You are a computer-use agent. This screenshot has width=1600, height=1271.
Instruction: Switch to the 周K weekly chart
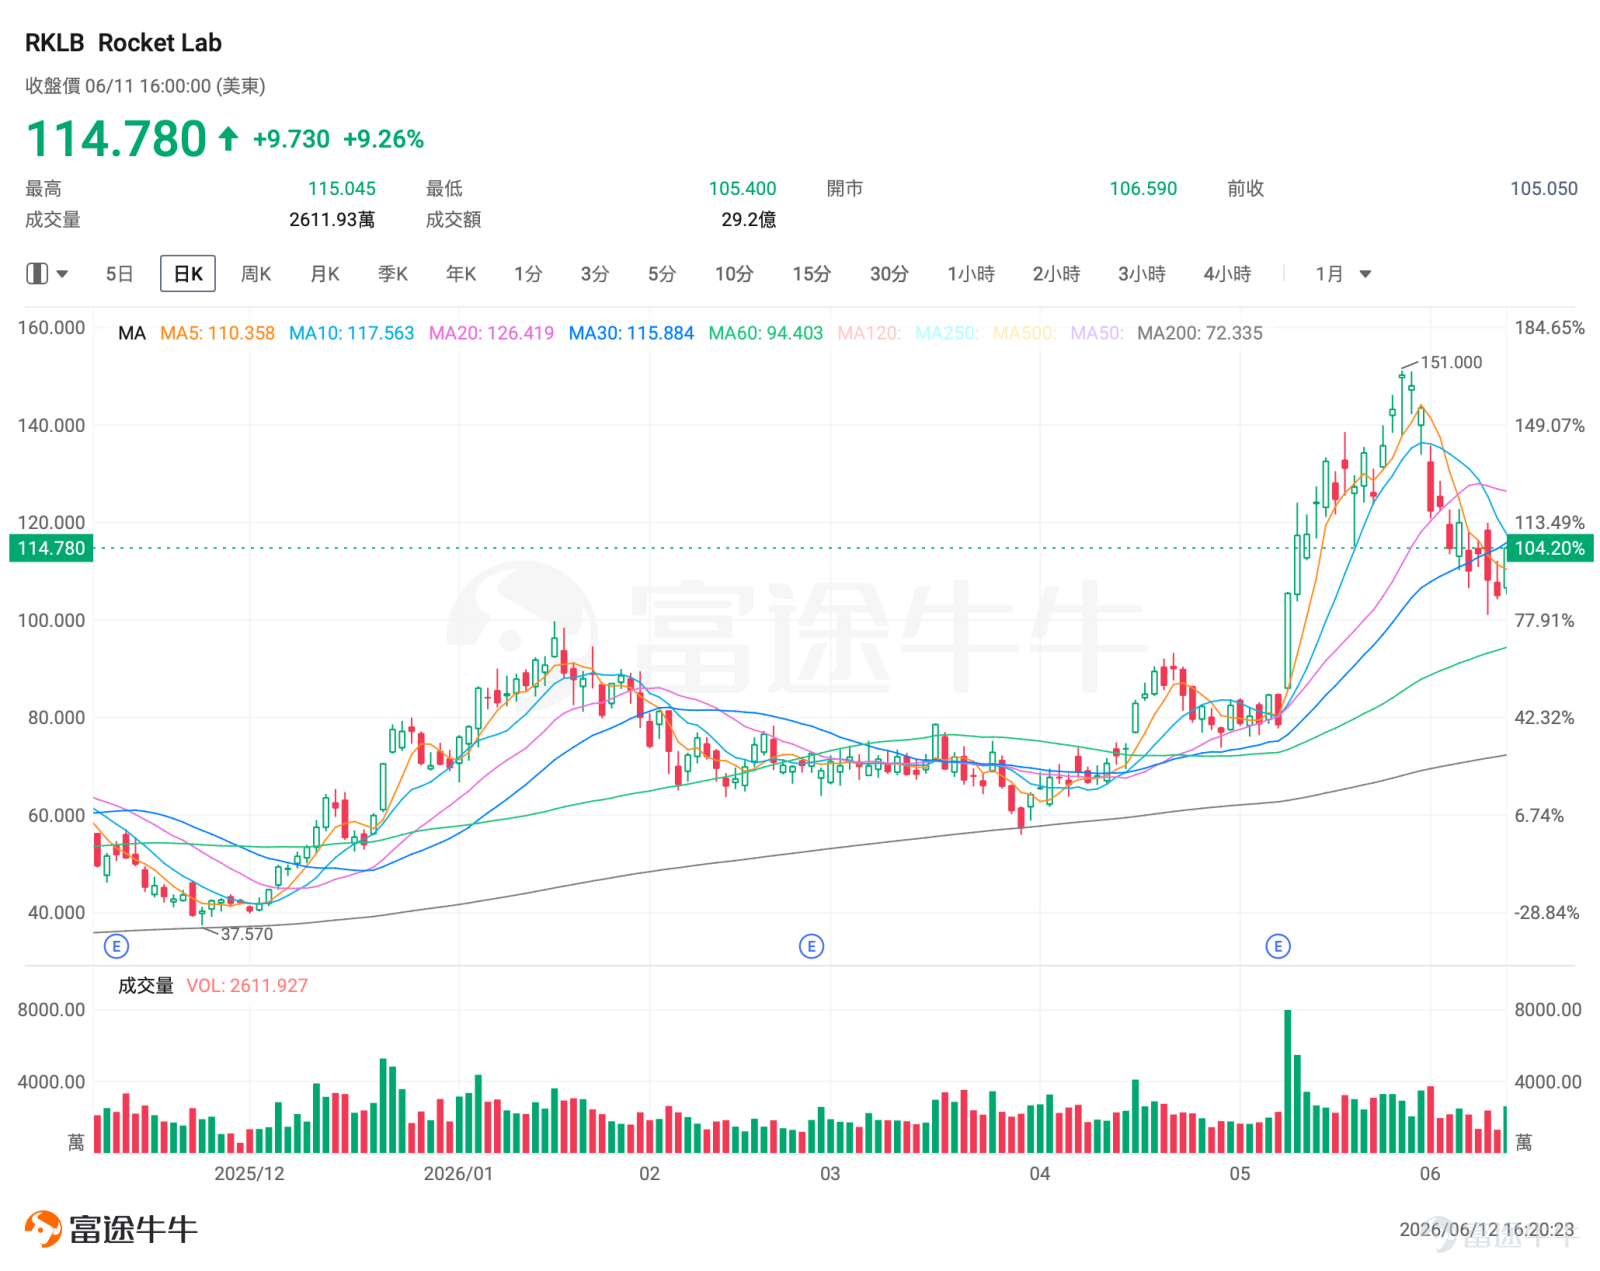coord(256,274)
